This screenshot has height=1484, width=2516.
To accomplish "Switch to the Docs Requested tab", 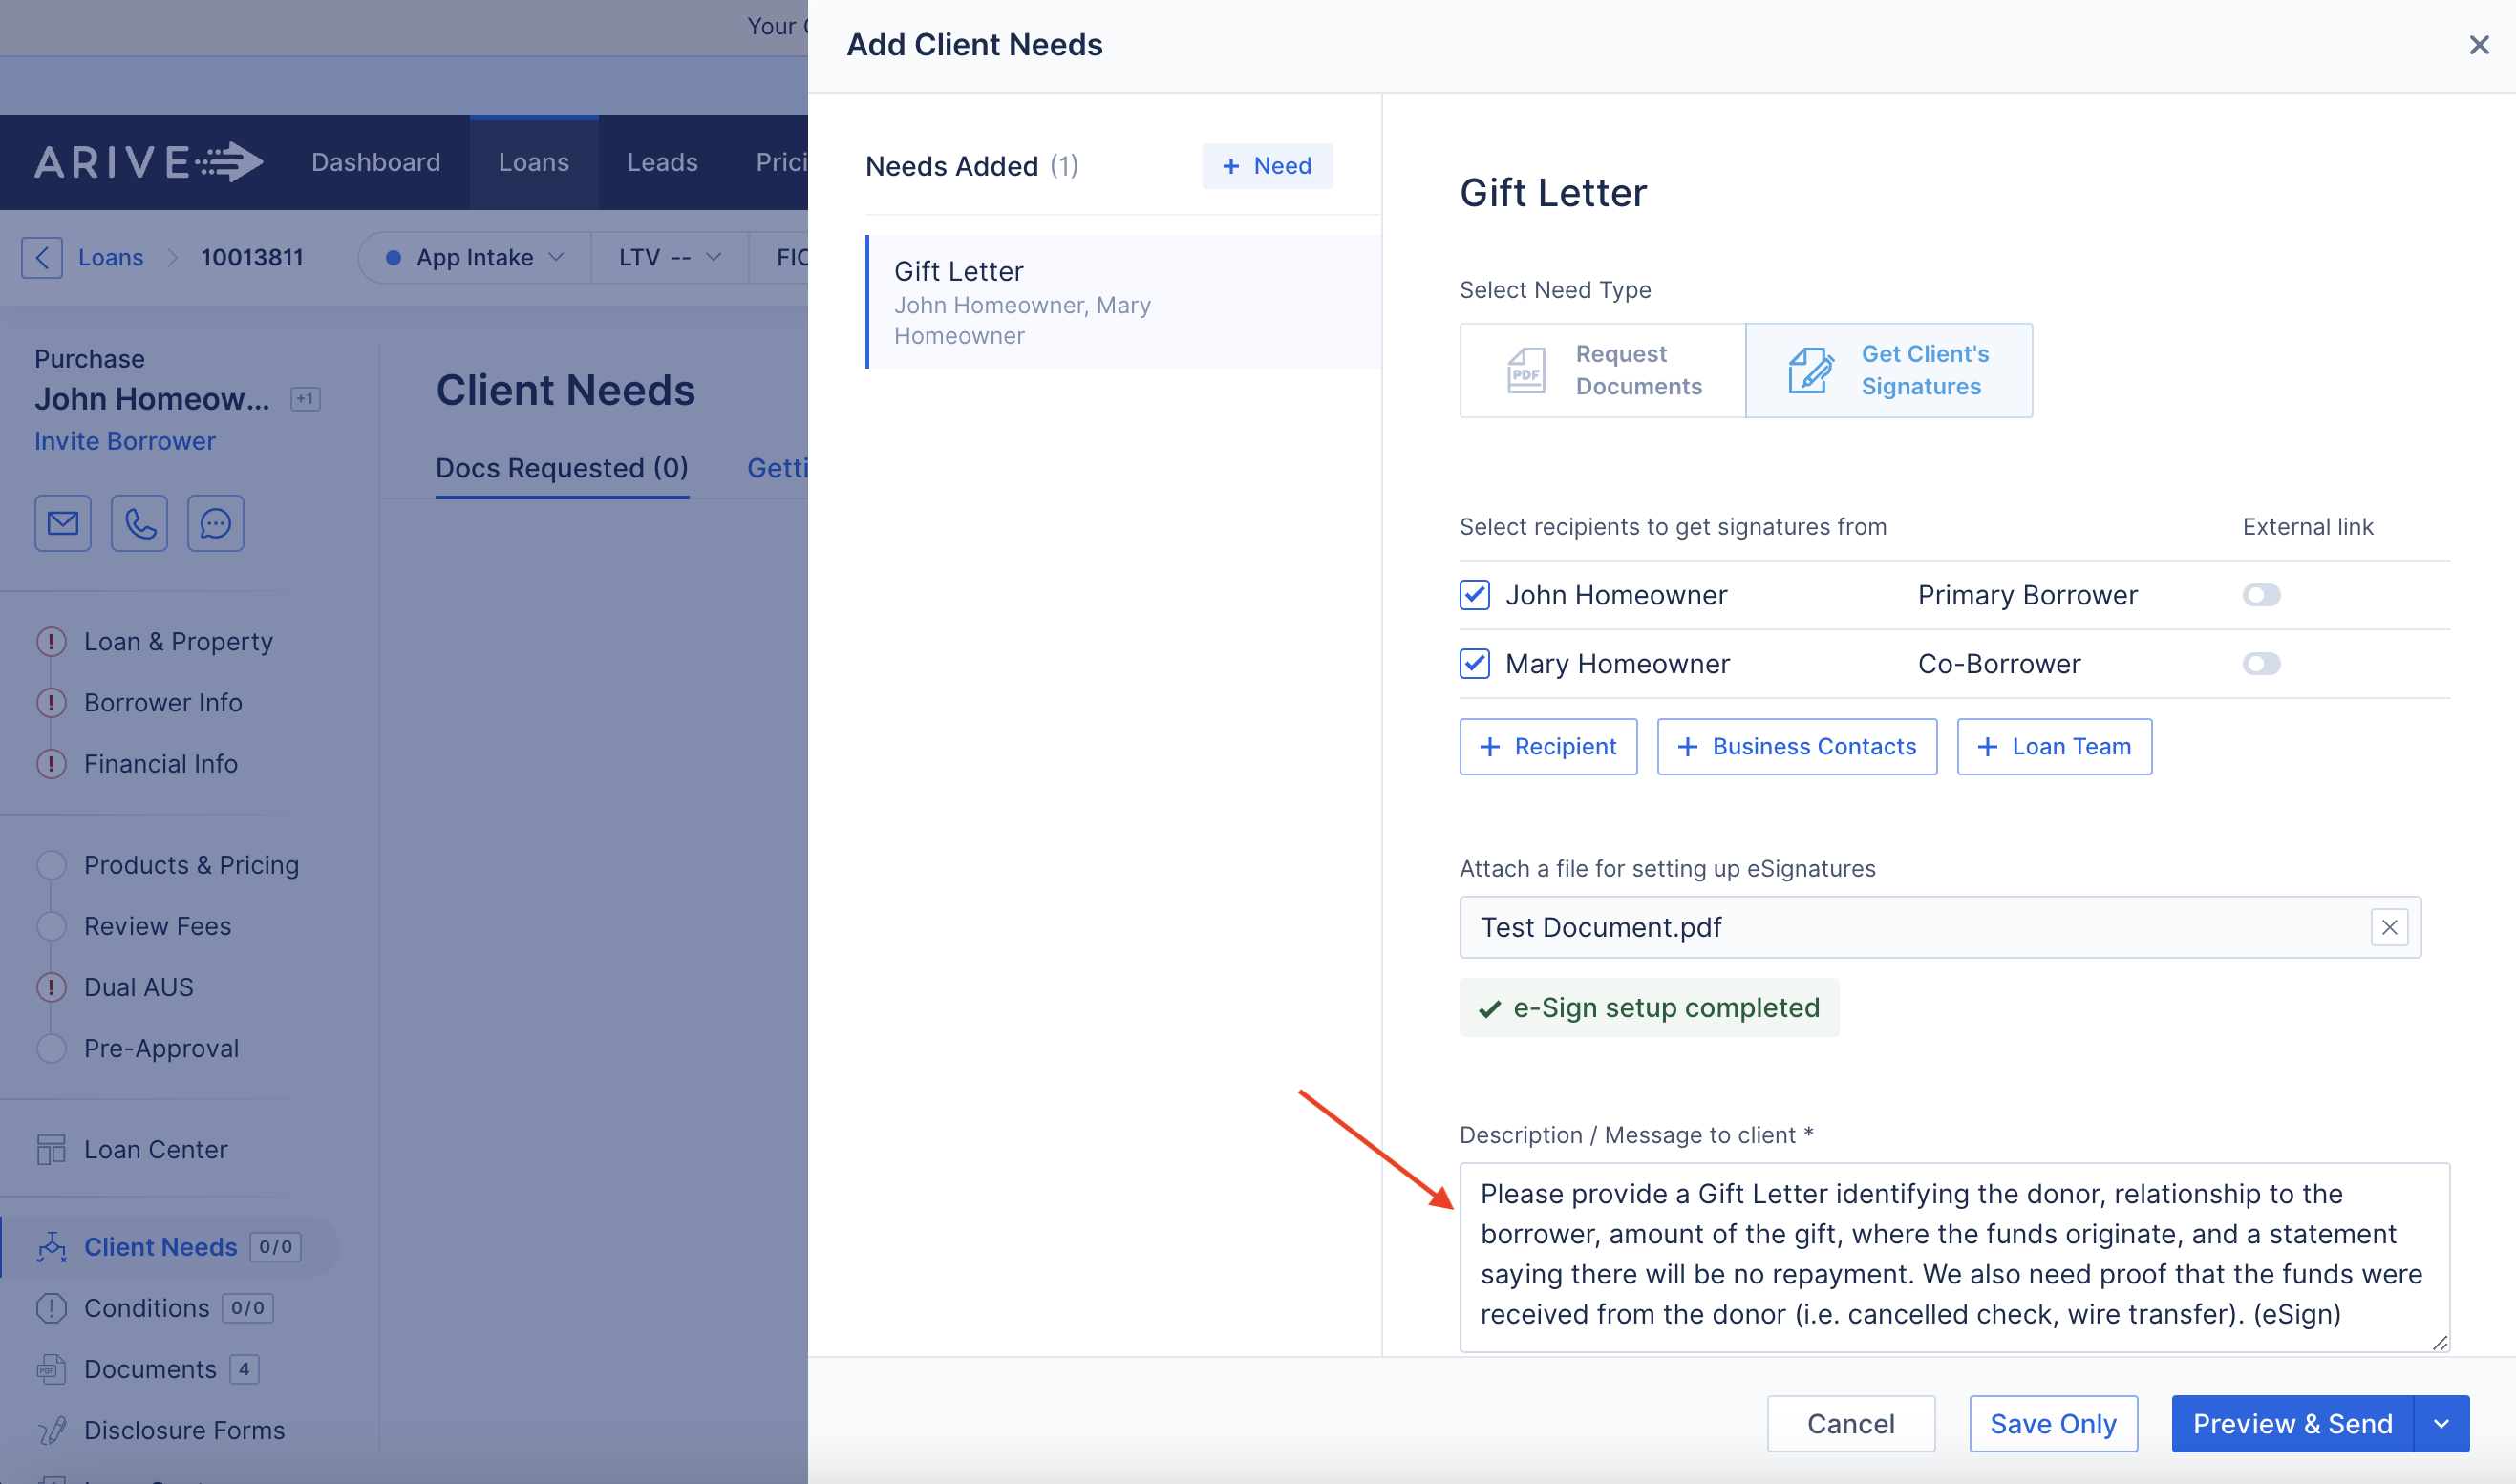I will click(562, 468).
